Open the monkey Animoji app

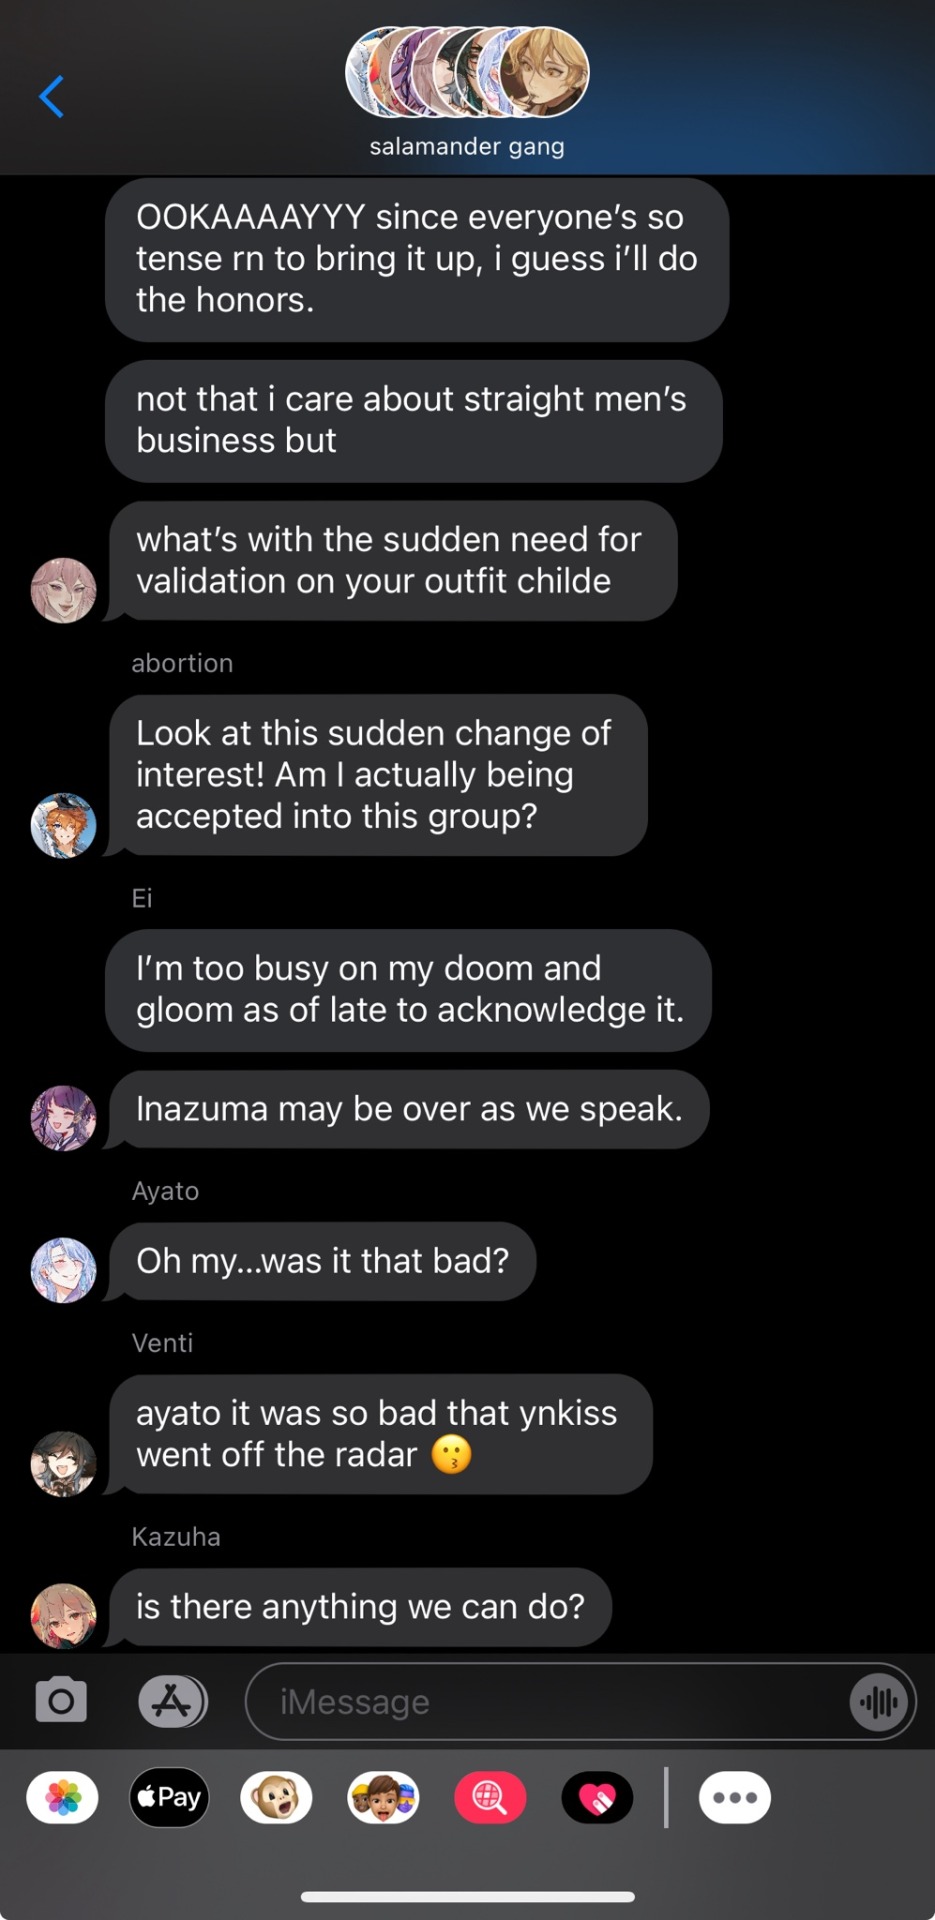coord(276,1797)
